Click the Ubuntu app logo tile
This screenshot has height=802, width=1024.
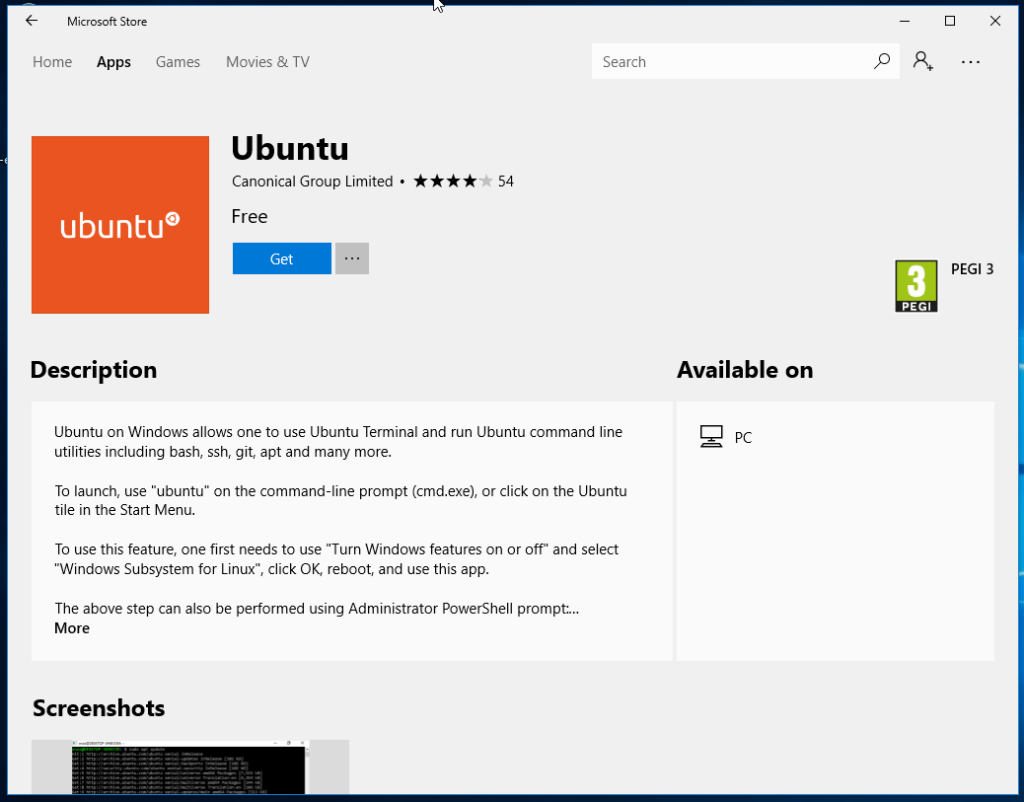pyautogui.click(x=120, y=224)
